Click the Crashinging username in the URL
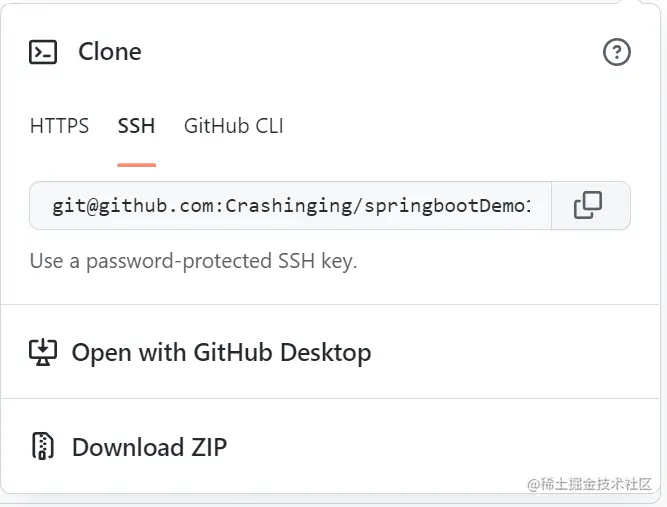This screenshot has width=667, height=507. (274, 206)
